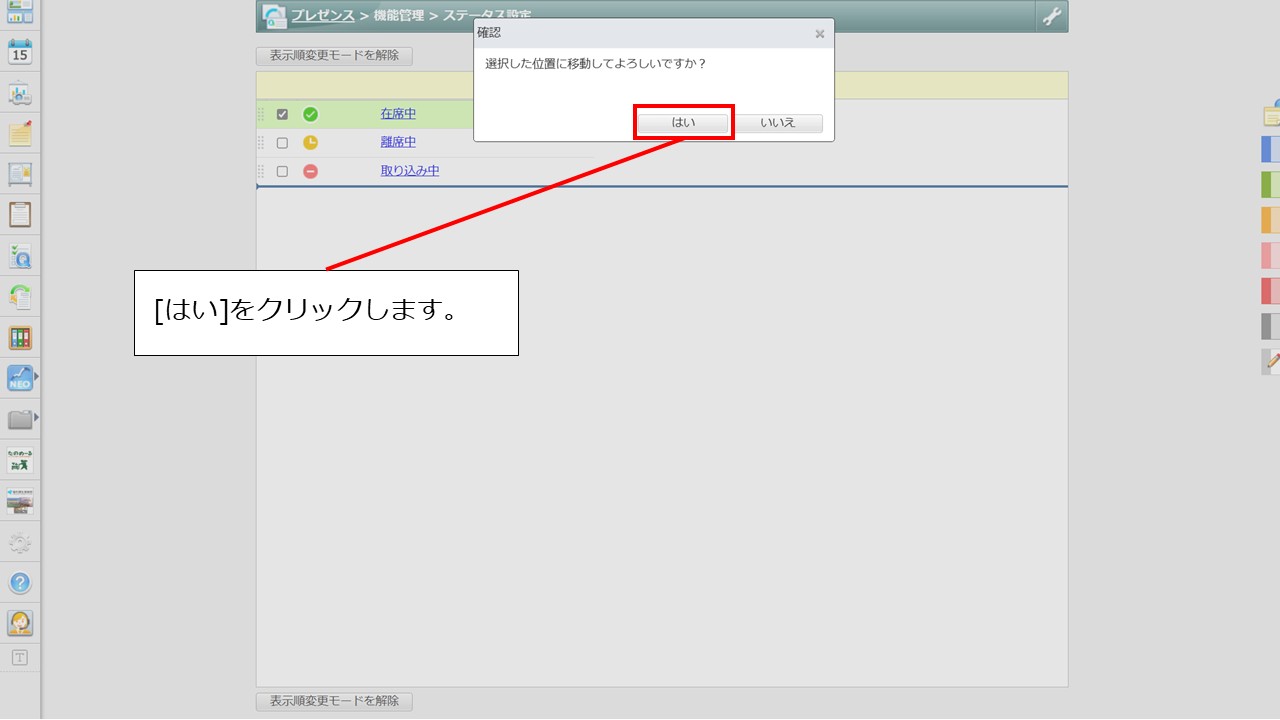Open the 機能管理 breadcrumb entry
This screenshot has width=1280, height=720.
398,16
